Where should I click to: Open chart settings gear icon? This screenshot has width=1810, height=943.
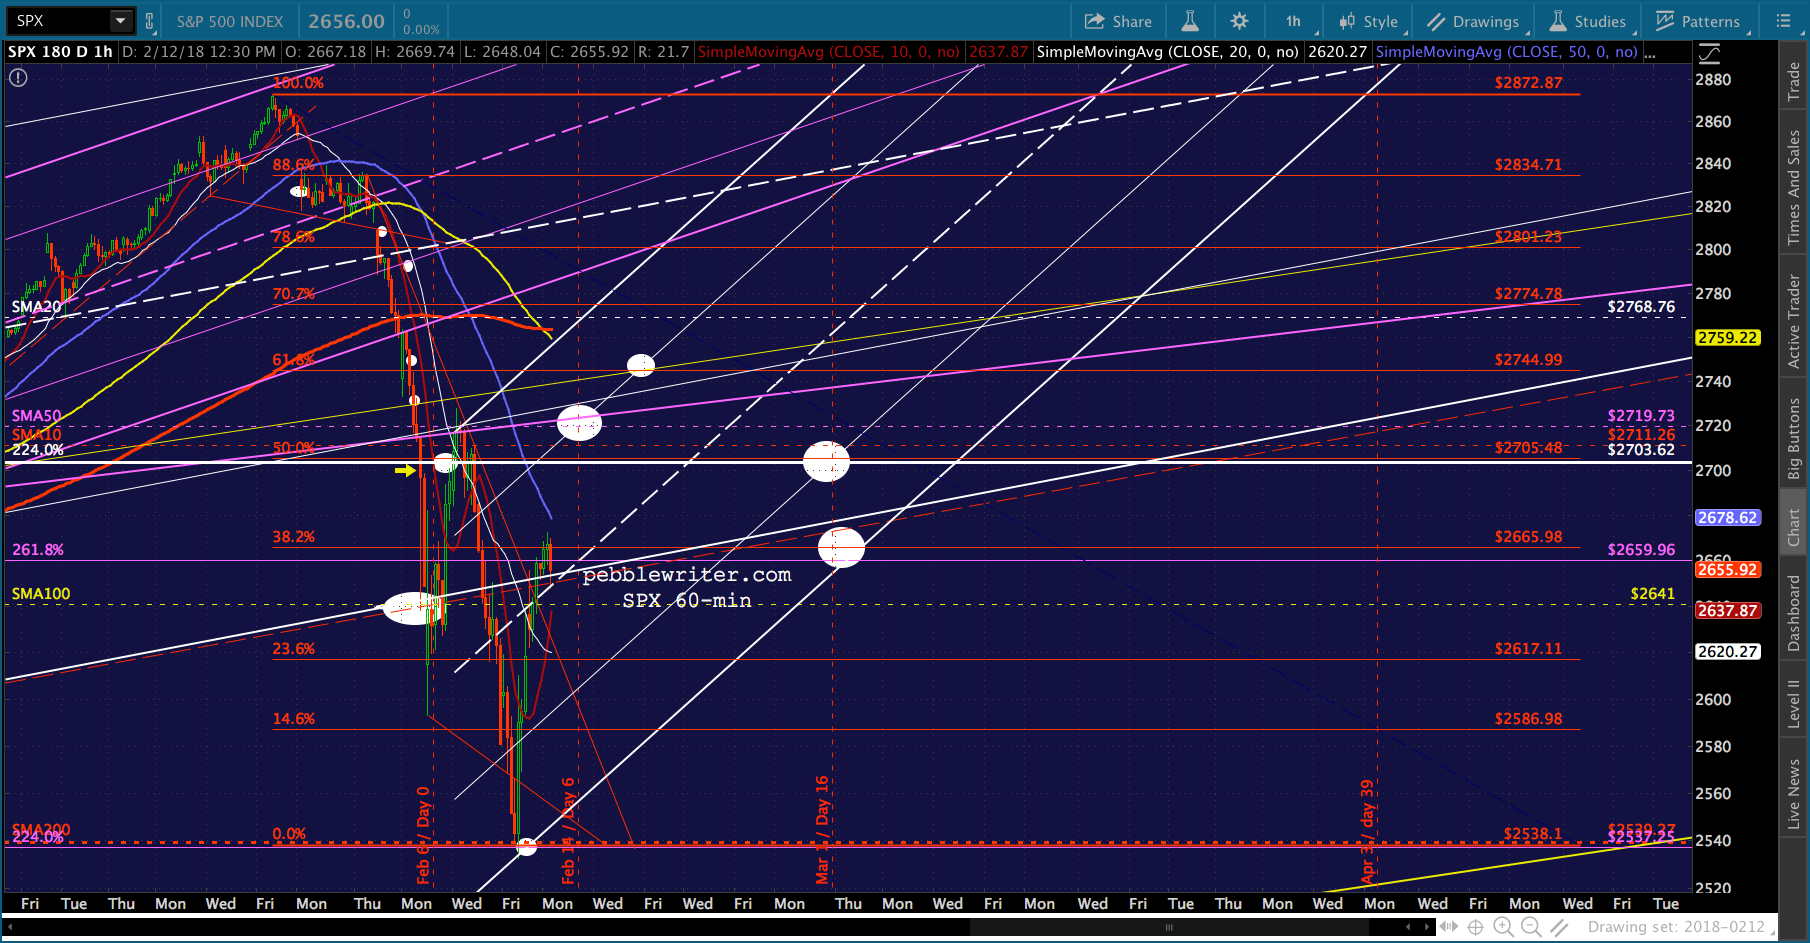tap(1239, 21)
